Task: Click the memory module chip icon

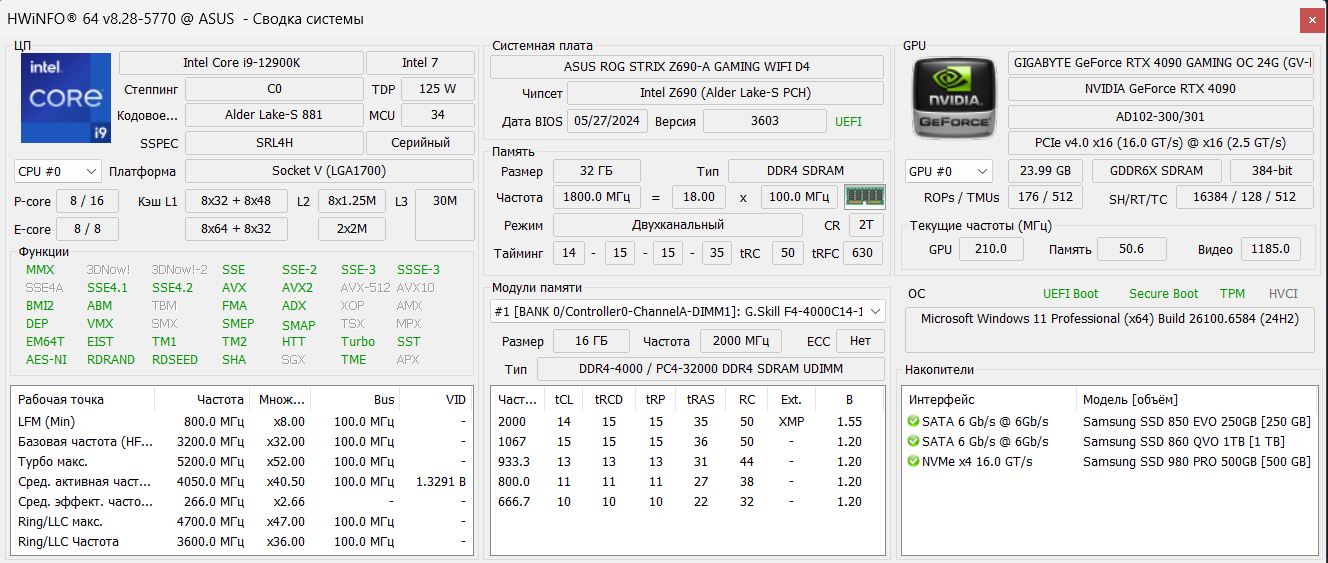Action: (865, 196)
